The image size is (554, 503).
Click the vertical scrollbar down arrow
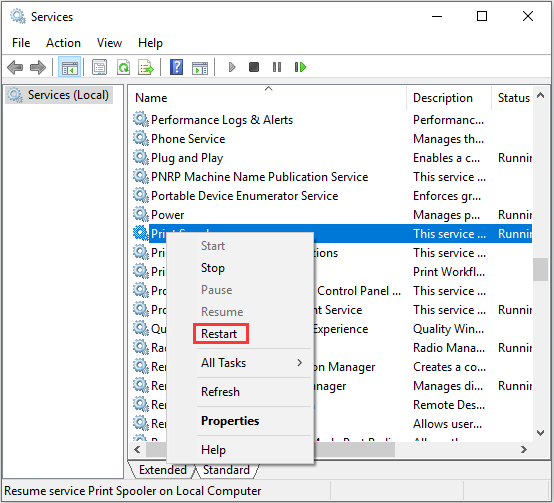[540, 433]
